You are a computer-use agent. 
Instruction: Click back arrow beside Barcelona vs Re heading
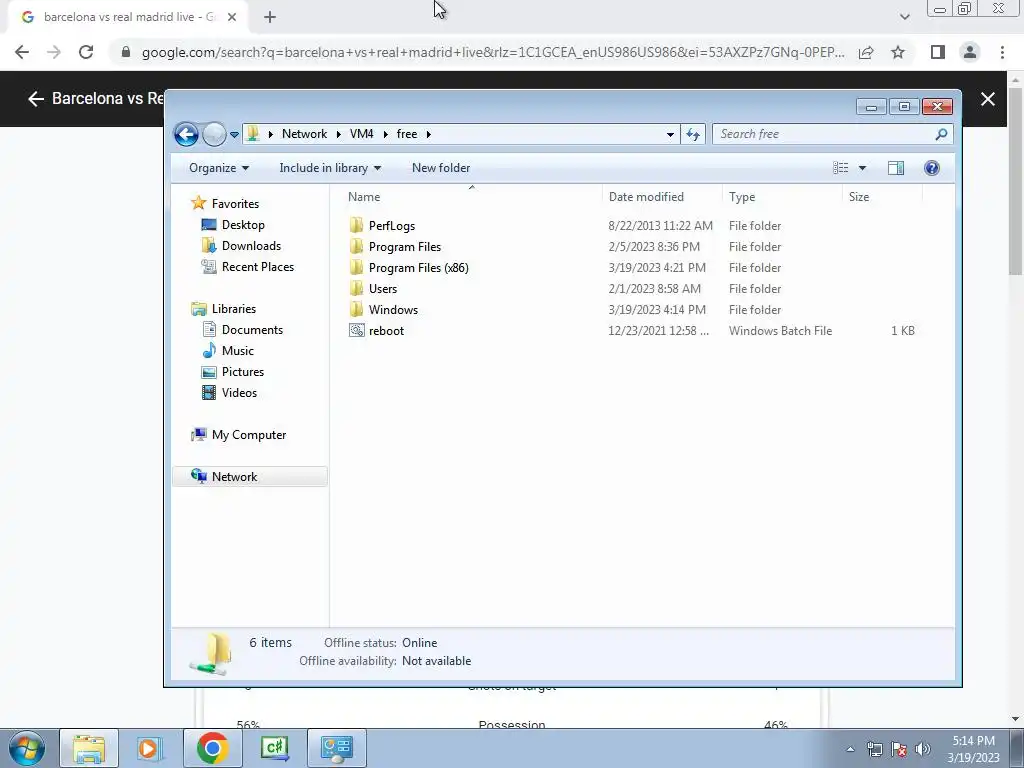pos(35,99)
